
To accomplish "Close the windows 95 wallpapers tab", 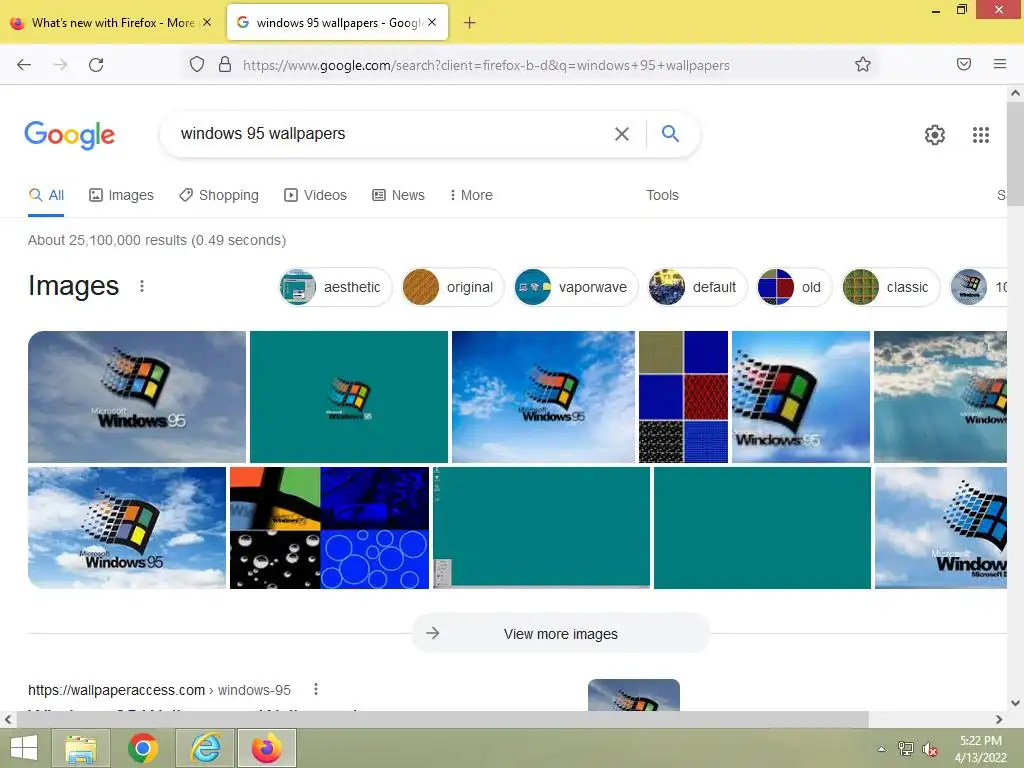I will pos(432,22).
